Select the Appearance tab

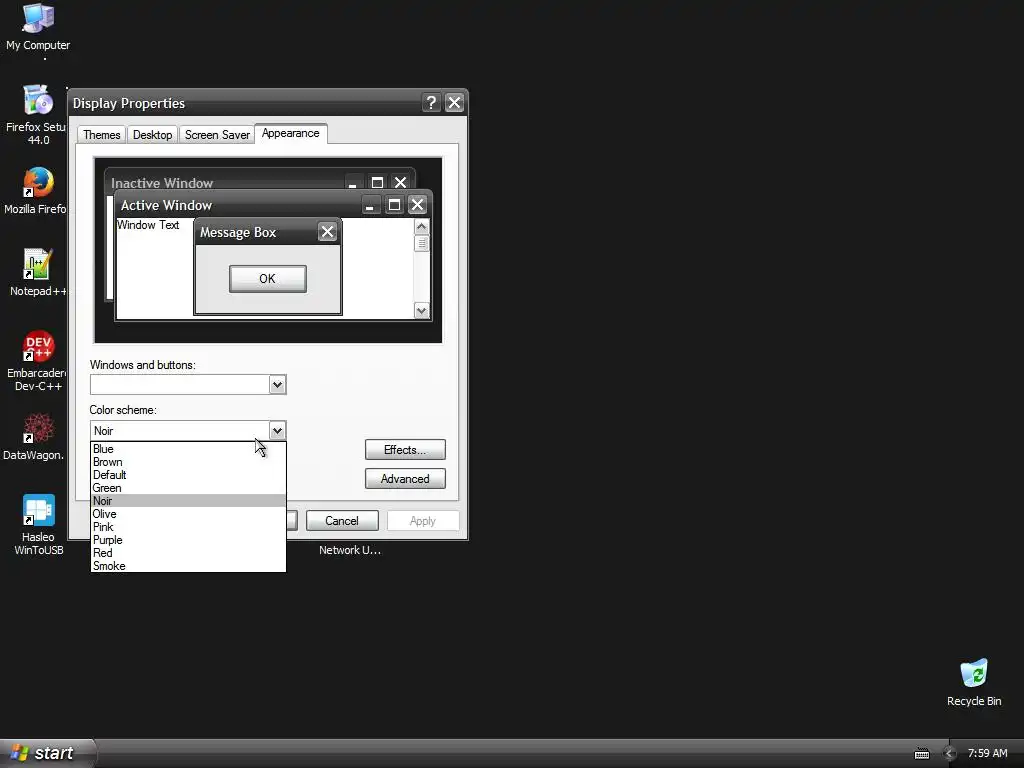tap(291, 133)
